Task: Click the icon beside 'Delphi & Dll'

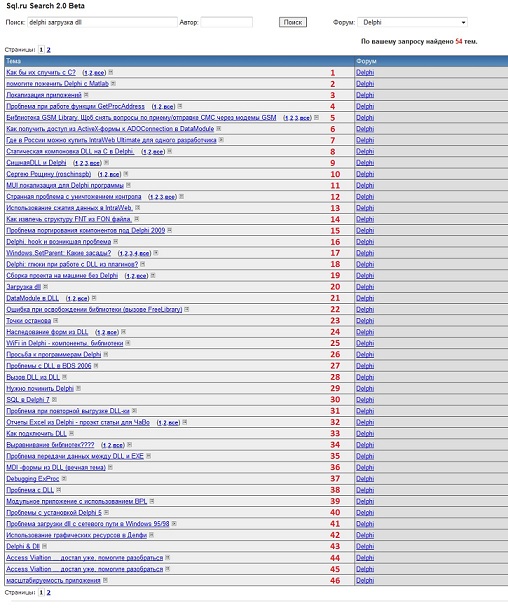Action: (x=45, y=547)
